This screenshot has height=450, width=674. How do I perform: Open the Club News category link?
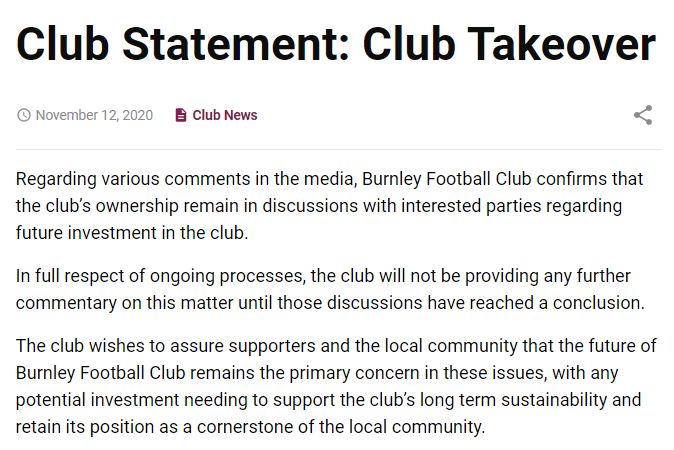(225, 115)
